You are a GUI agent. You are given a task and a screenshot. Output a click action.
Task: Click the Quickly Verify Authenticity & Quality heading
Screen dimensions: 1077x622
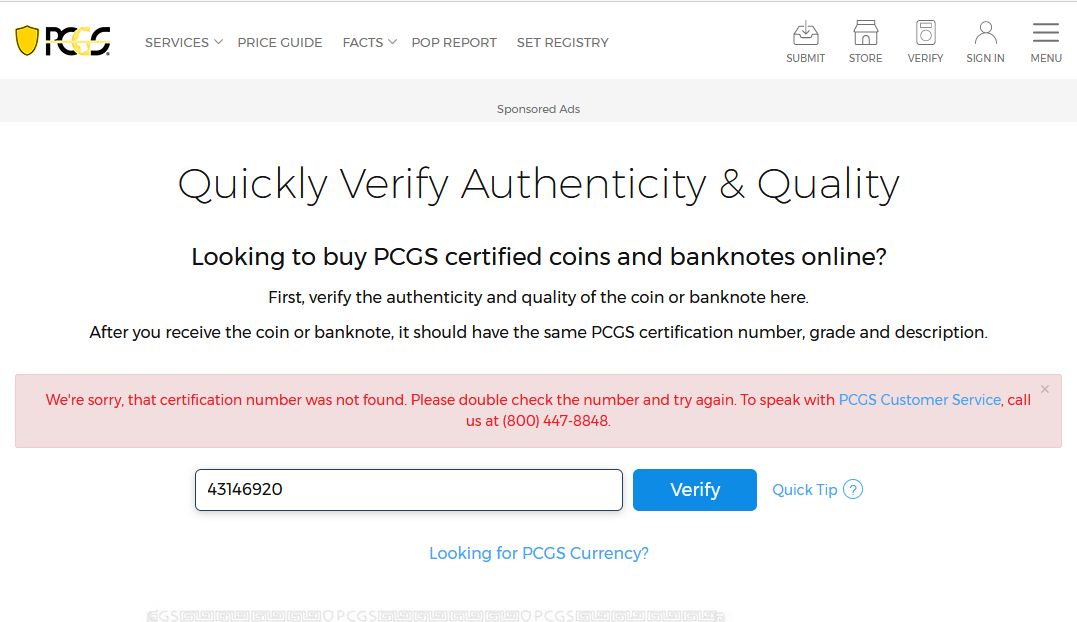538,184
